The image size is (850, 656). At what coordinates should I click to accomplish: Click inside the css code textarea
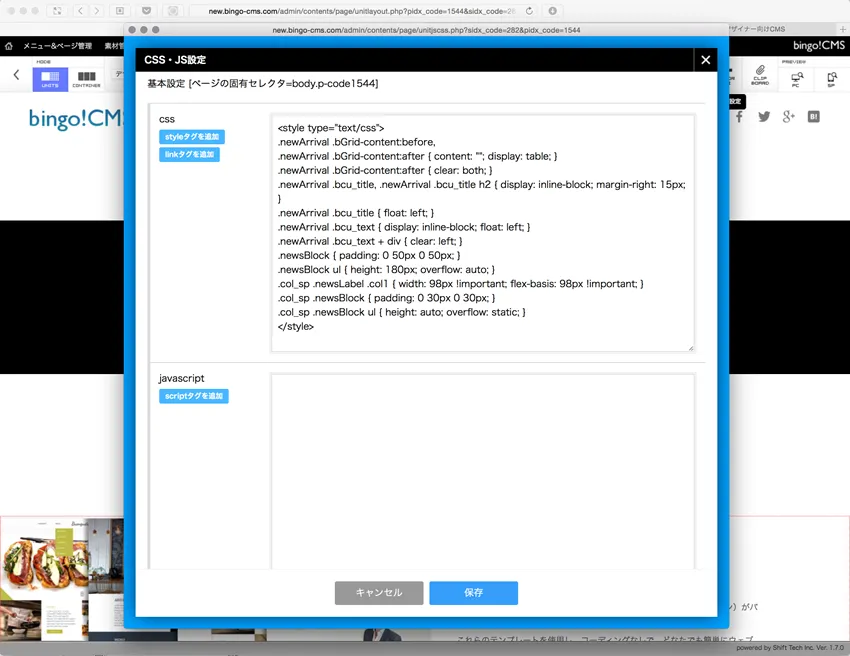tap(482, 232)
